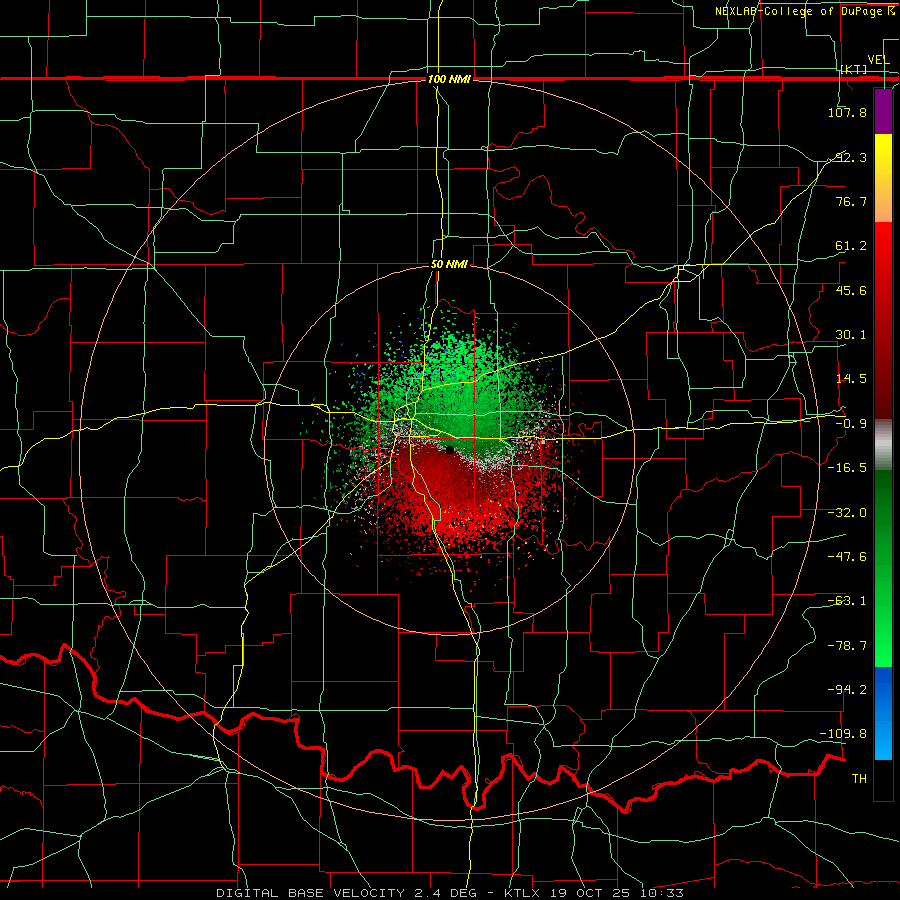Click the 61.2 legend value
900x900 pixels.
pyautogui.click(x=851, y=246)
